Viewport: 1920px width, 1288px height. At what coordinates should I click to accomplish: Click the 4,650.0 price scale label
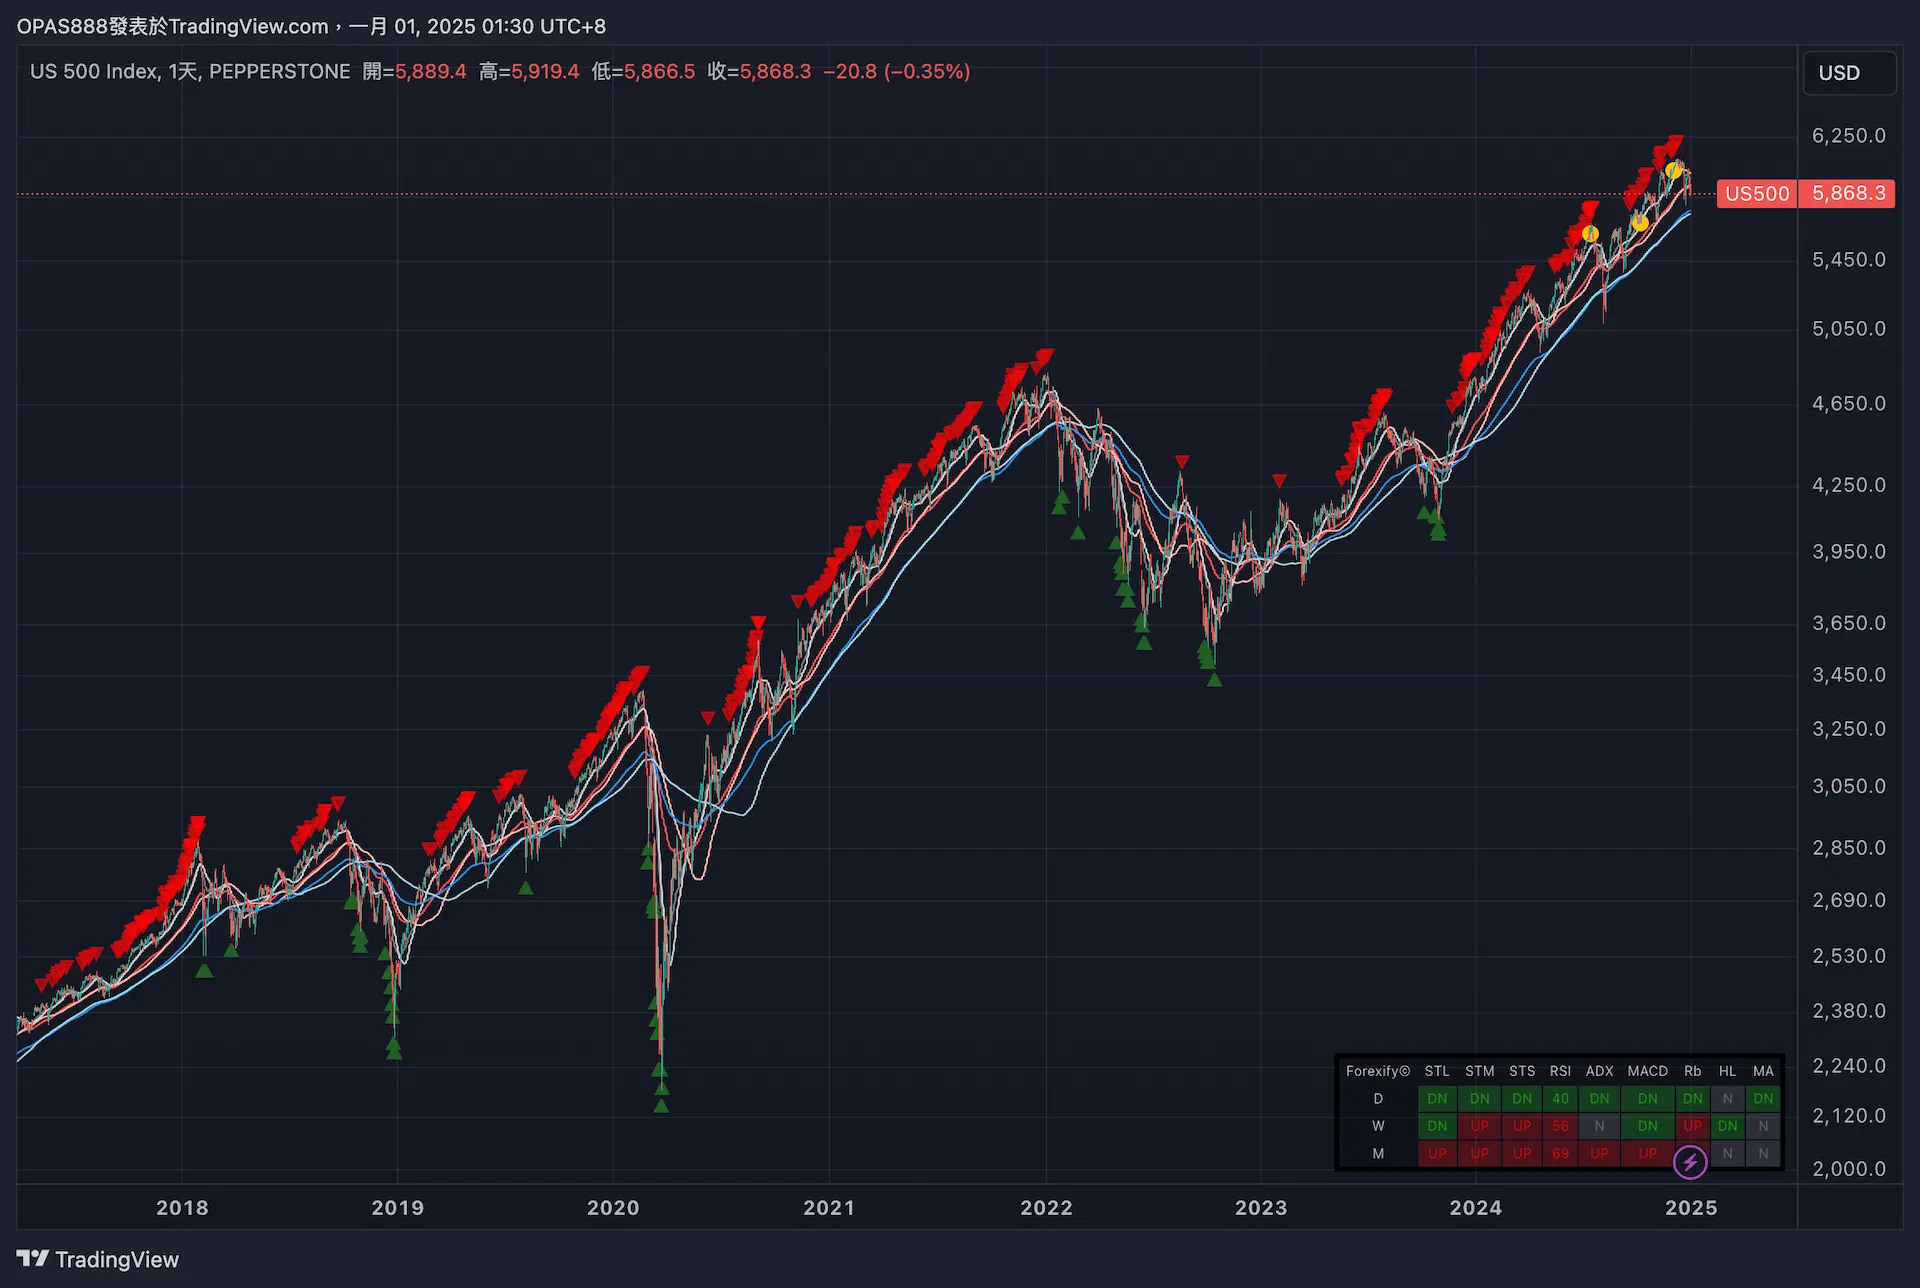click(1849, 403)
